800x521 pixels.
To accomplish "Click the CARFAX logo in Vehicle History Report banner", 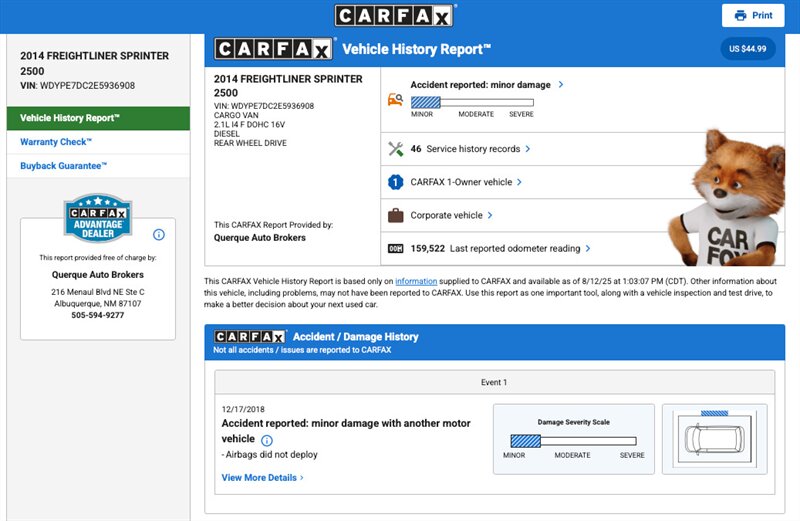I will point(274,49).
